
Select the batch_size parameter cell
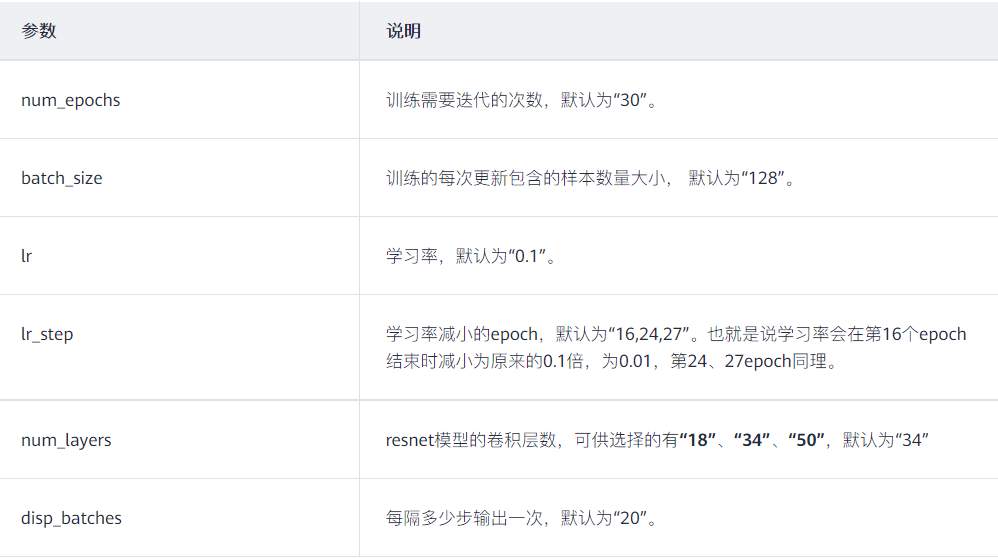[62, 178]
